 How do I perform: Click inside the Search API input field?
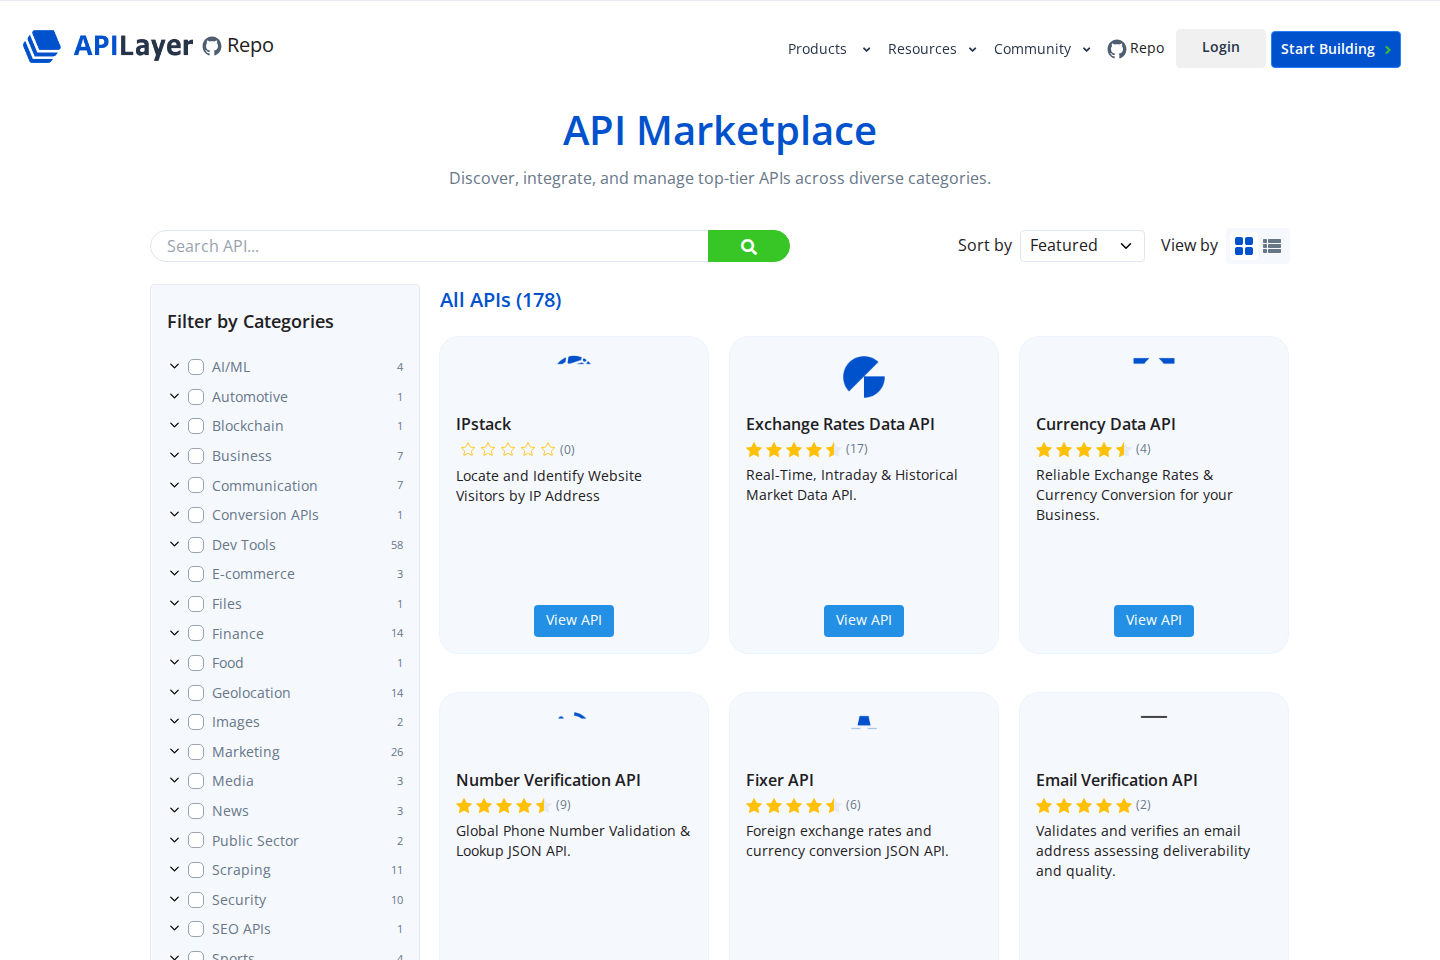point(420,245)
